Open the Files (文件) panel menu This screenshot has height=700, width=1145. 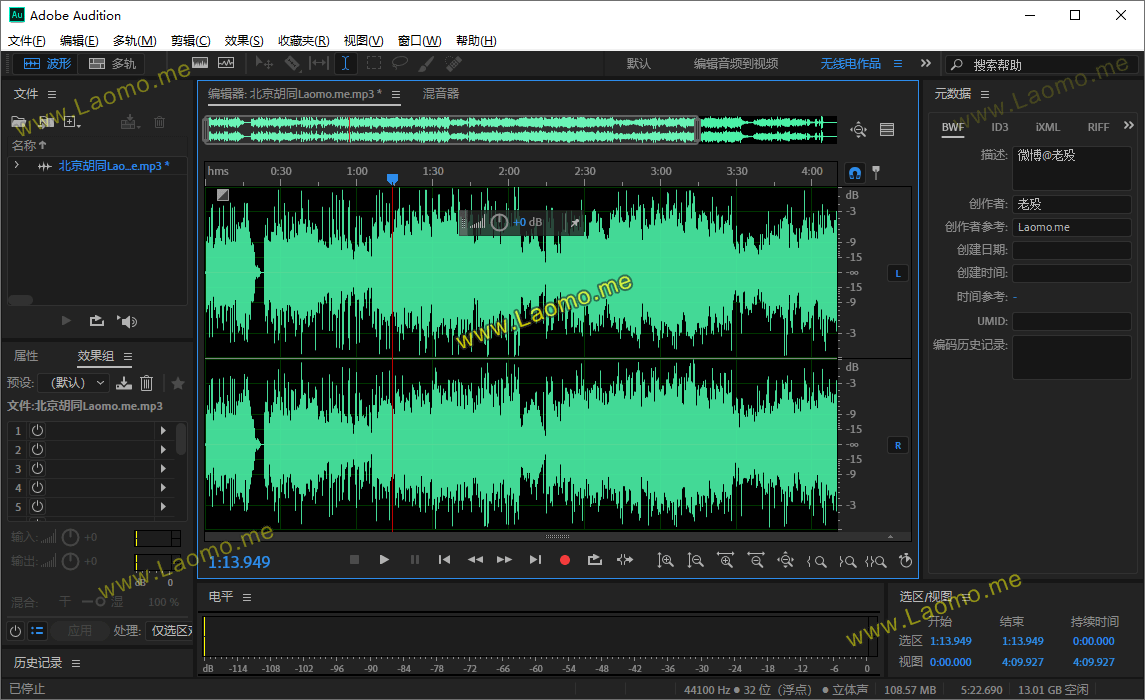(x=52, y=94)
